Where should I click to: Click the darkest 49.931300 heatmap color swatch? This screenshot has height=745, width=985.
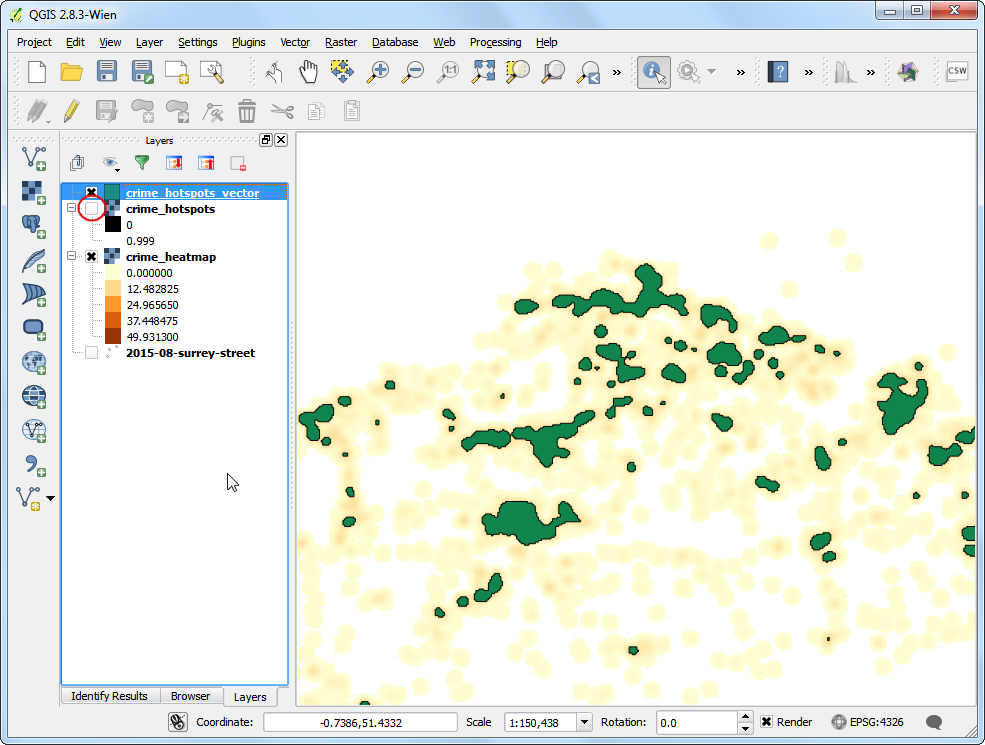click(x=113, y=337)
